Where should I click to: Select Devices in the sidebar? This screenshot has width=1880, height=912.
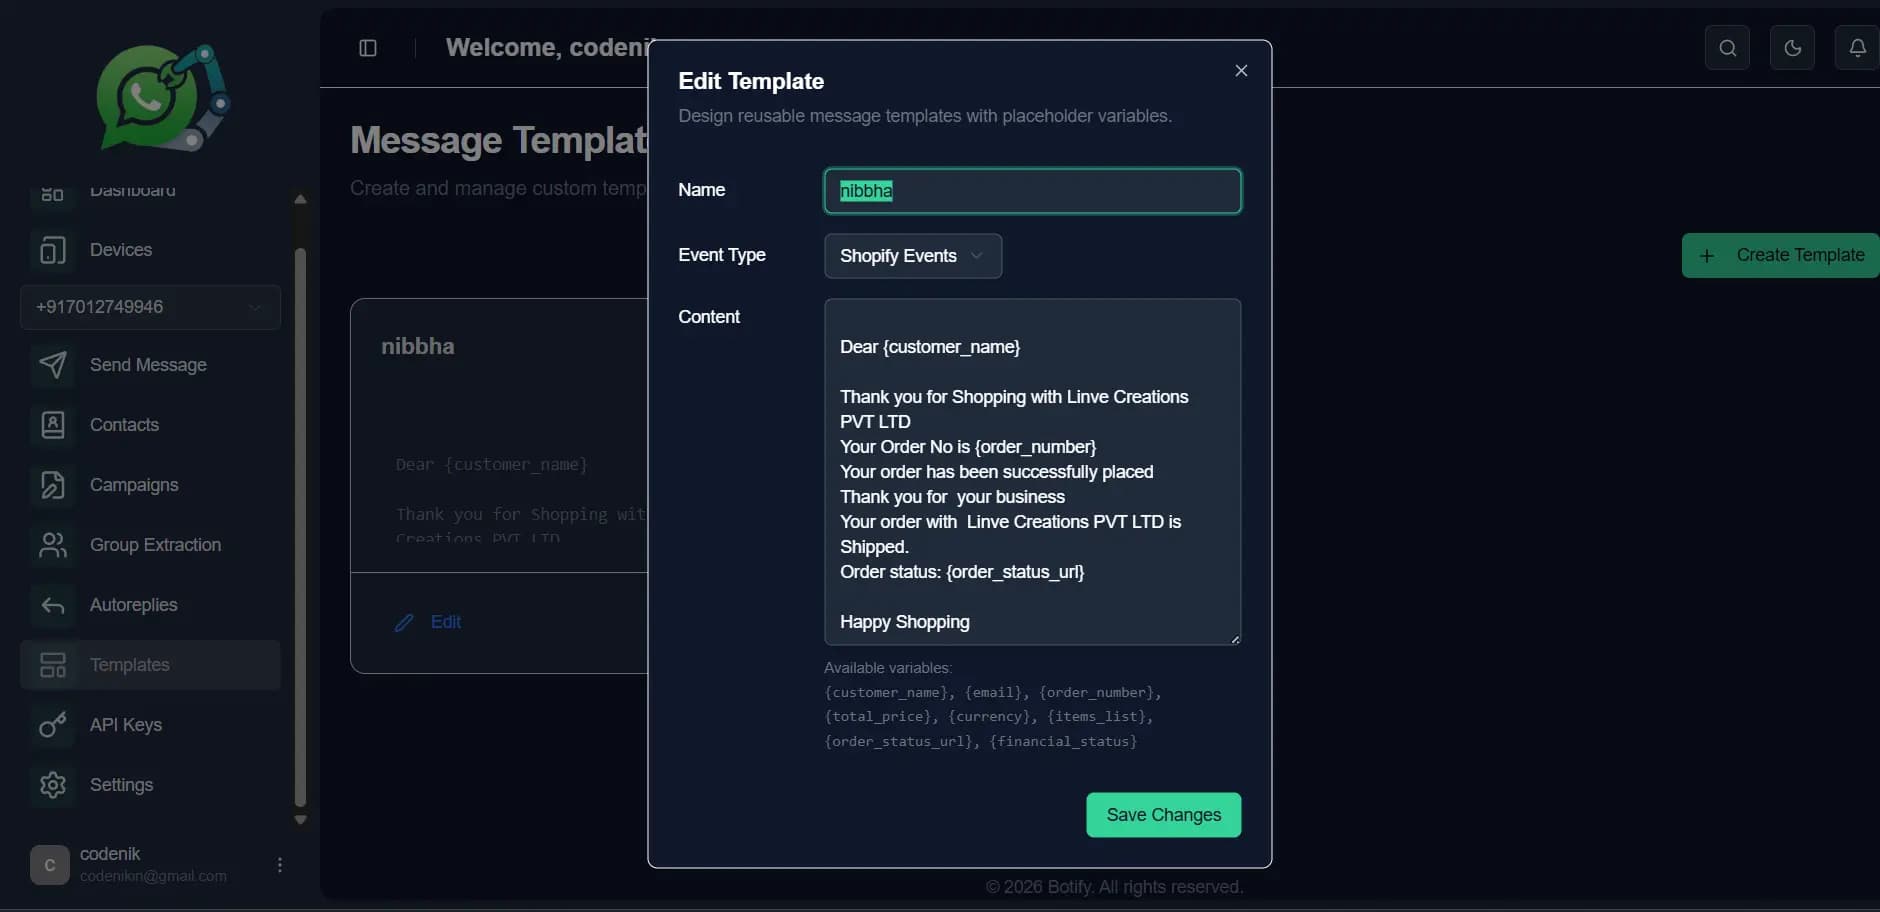point(121,250)
